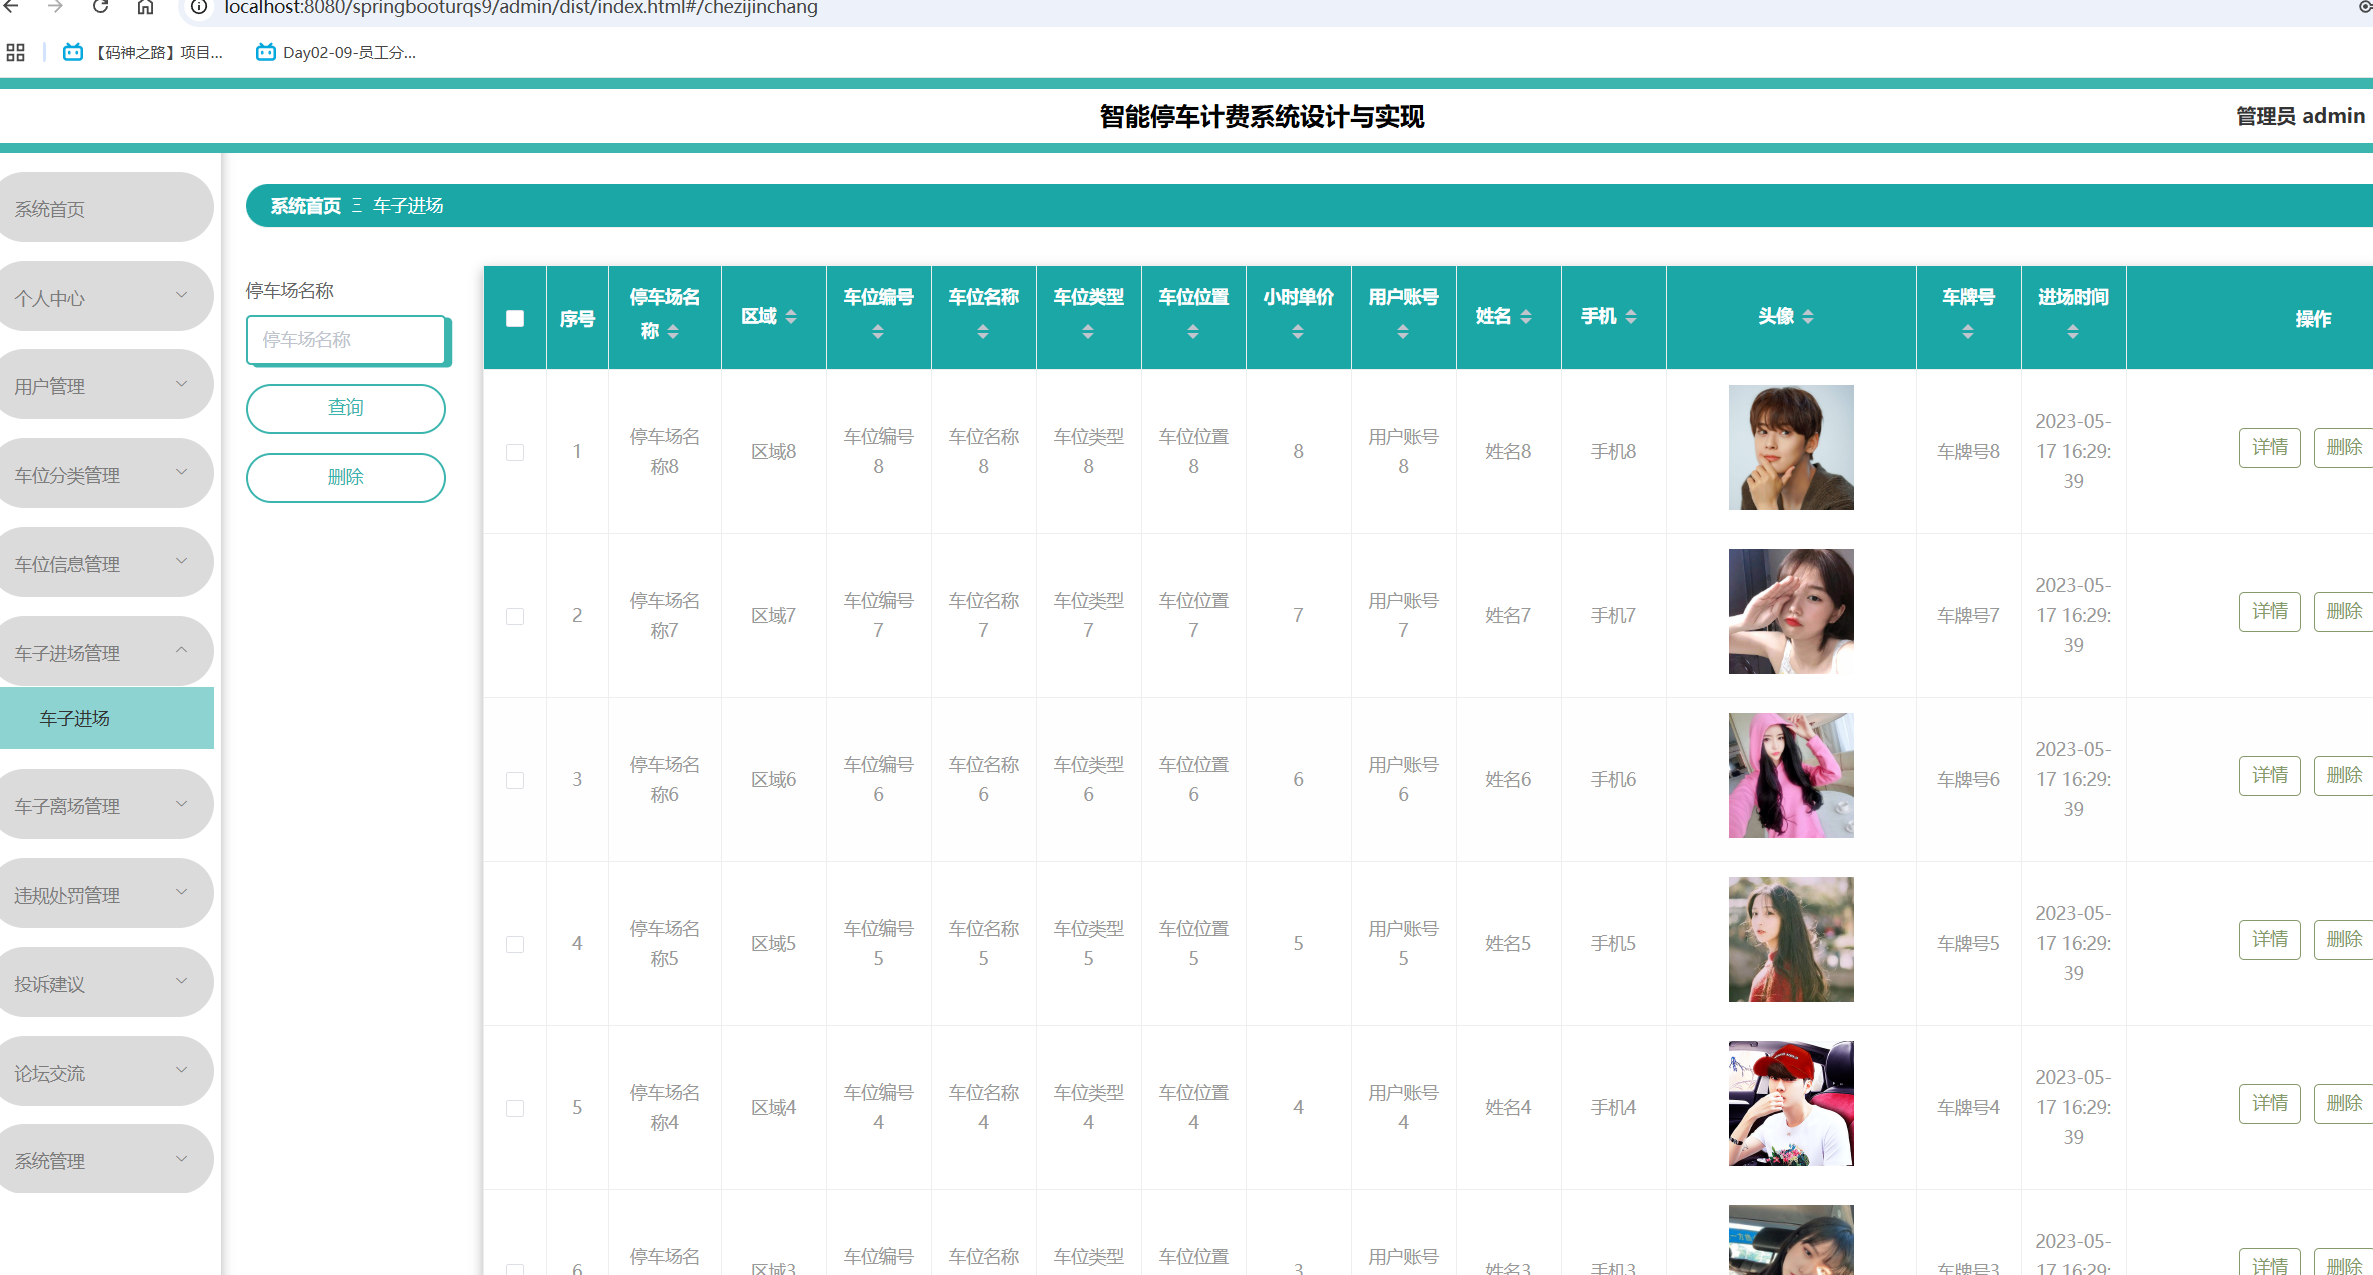Open 详情 for row 车牌号4

(2269, 1103)
